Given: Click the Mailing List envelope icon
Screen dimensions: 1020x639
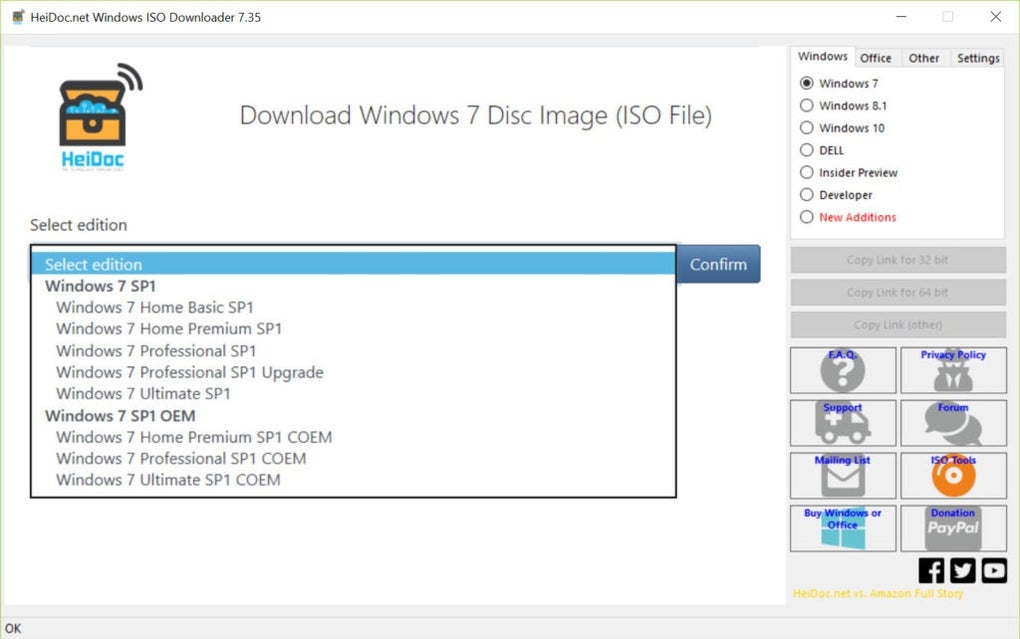Looking at the screenshot, I should pos(842,475).
